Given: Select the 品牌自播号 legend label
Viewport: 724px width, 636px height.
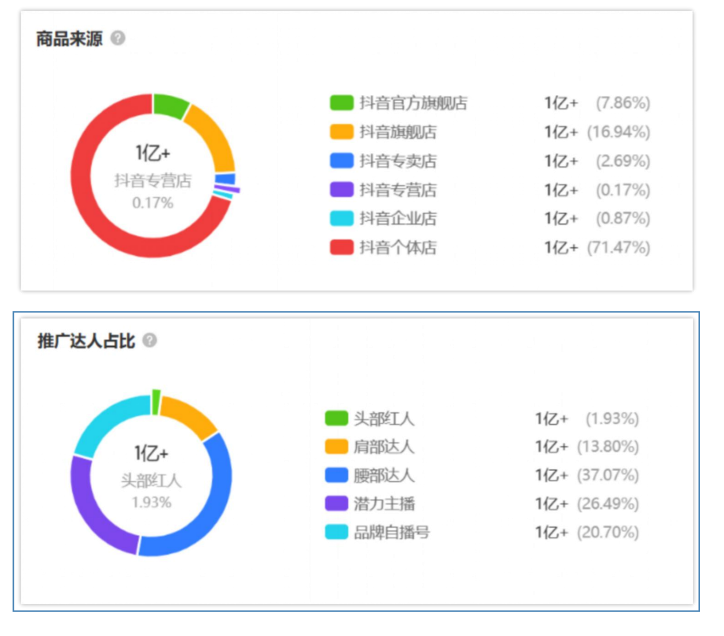Looking at the screenshot, I should coord(391,532).
